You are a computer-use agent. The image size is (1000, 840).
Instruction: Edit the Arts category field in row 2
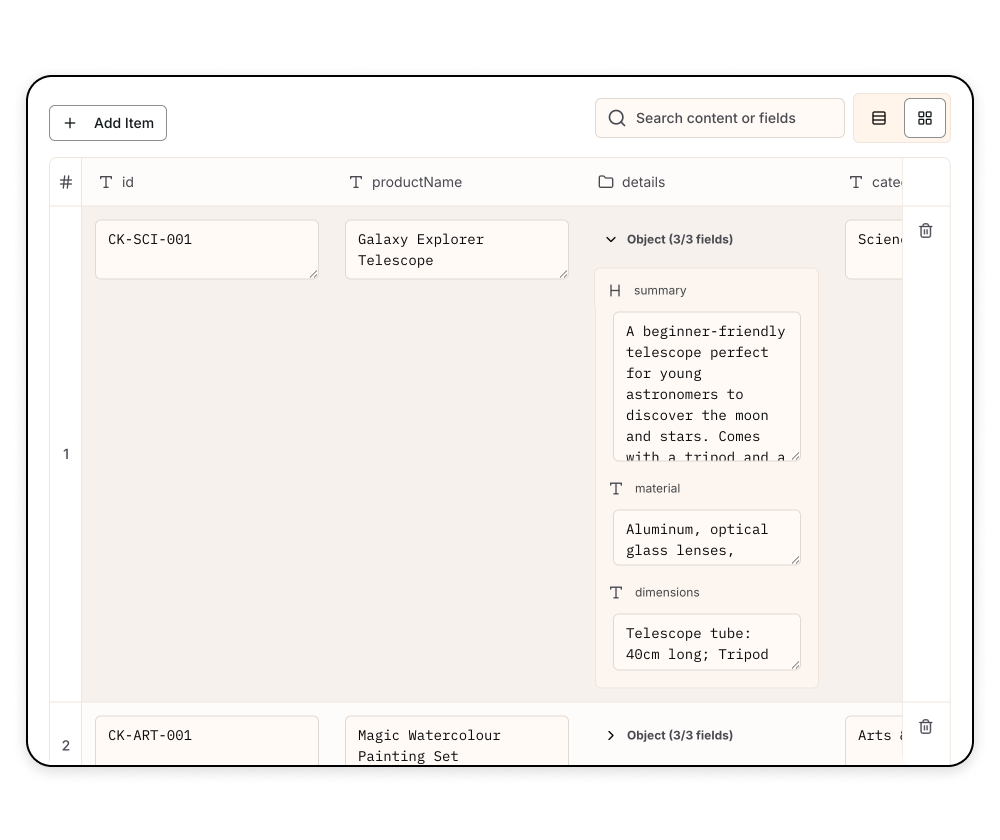874,740
